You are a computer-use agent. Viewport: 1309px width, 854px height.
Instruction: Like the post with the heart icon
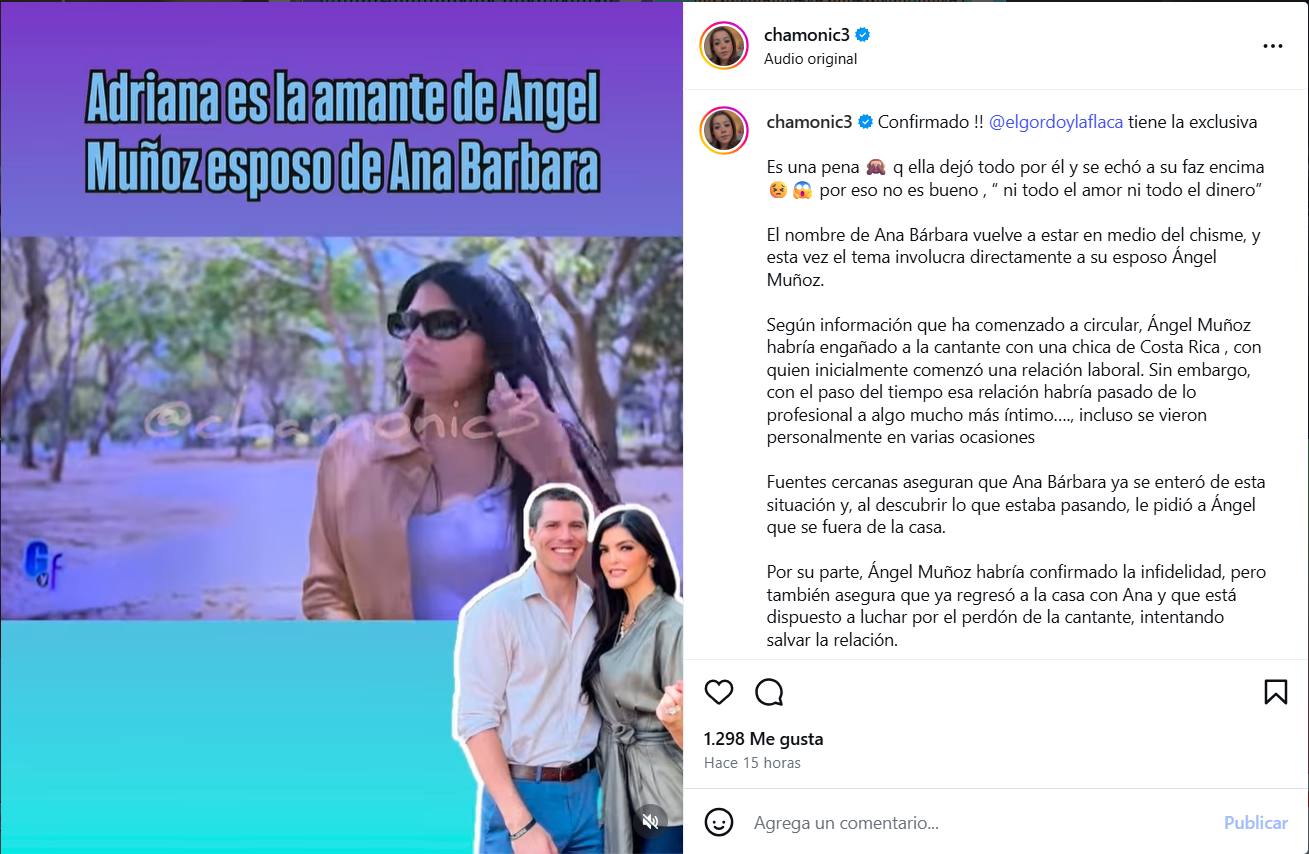tap(719, 692)
